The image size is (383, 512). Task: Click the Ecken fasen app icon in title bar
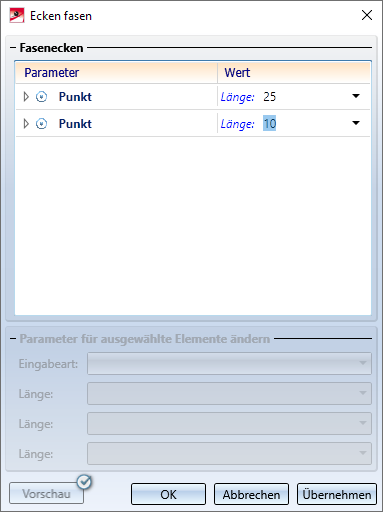pyautogui.click(x=17, y=15)
